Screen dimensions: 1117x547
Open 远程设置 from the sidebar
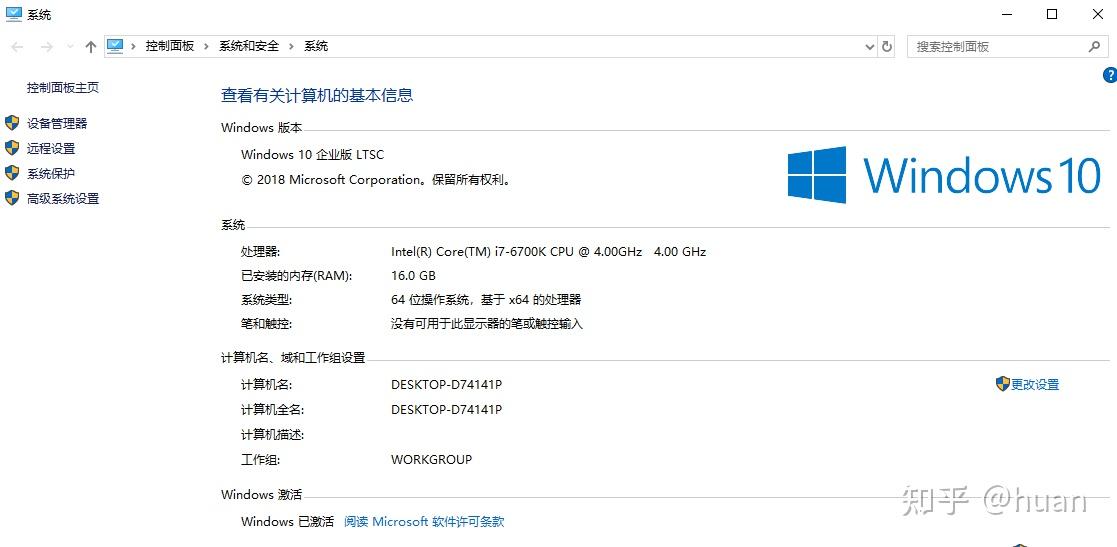click(51, 148)
